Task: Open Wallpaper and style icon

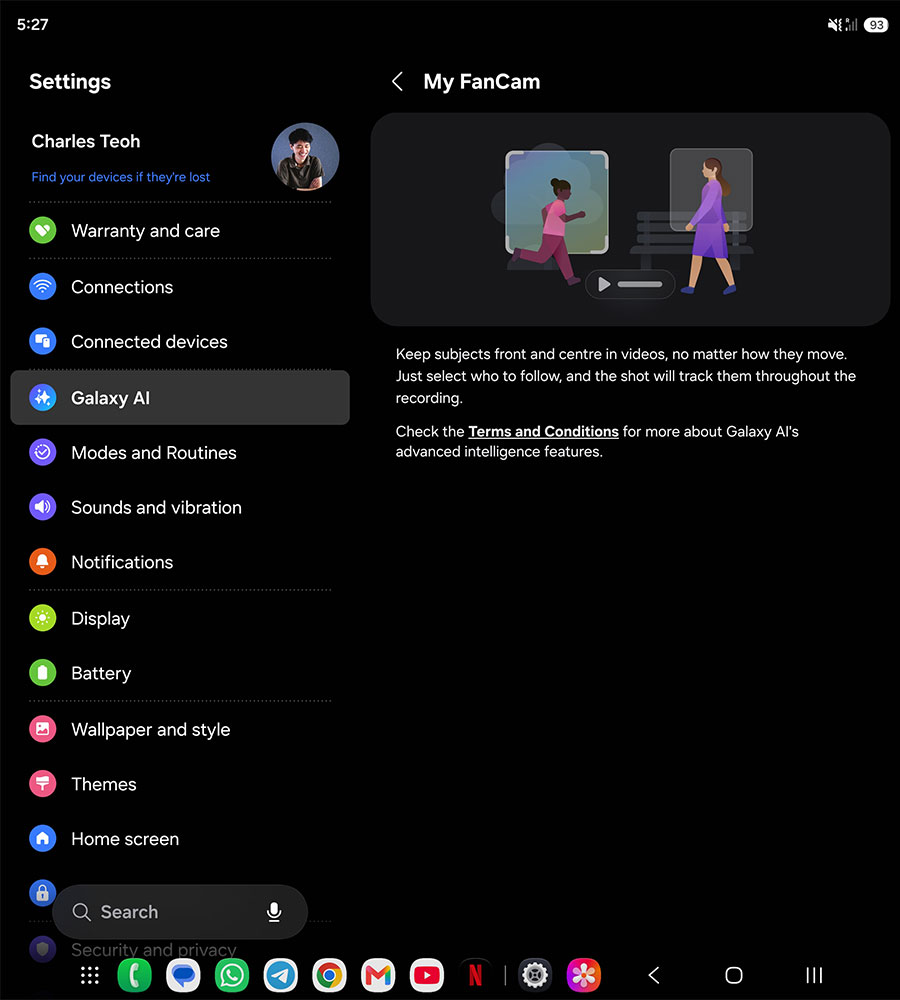Action: 43,729
